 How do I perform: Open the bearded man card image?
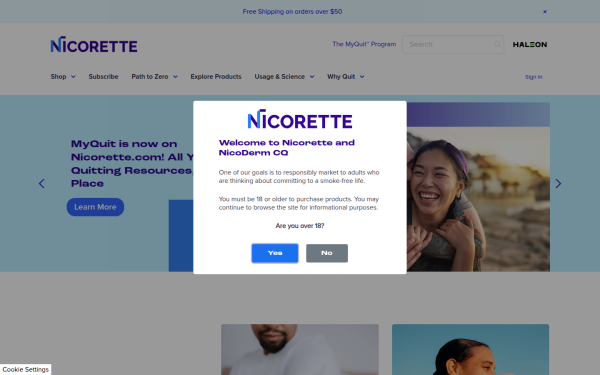(x=300, y=349)
